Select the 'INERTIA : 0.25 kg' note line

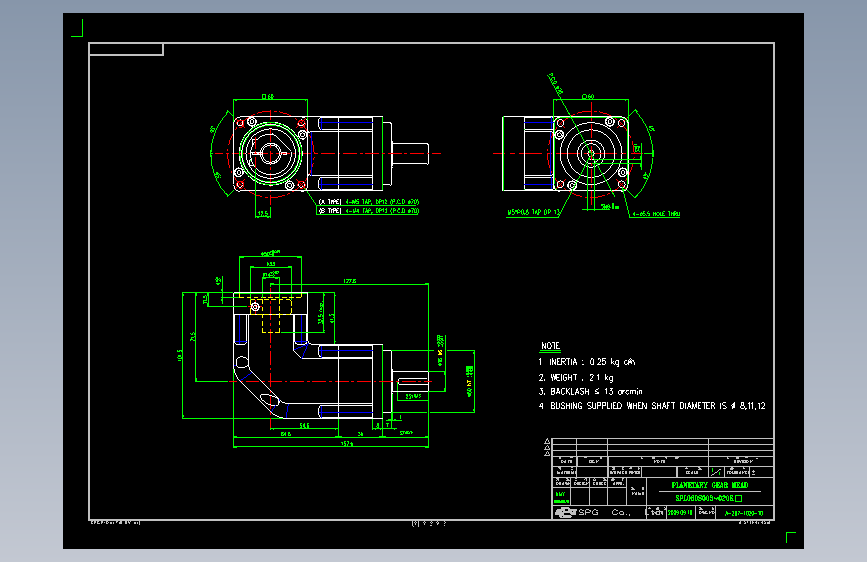click(x=587, y=362)
